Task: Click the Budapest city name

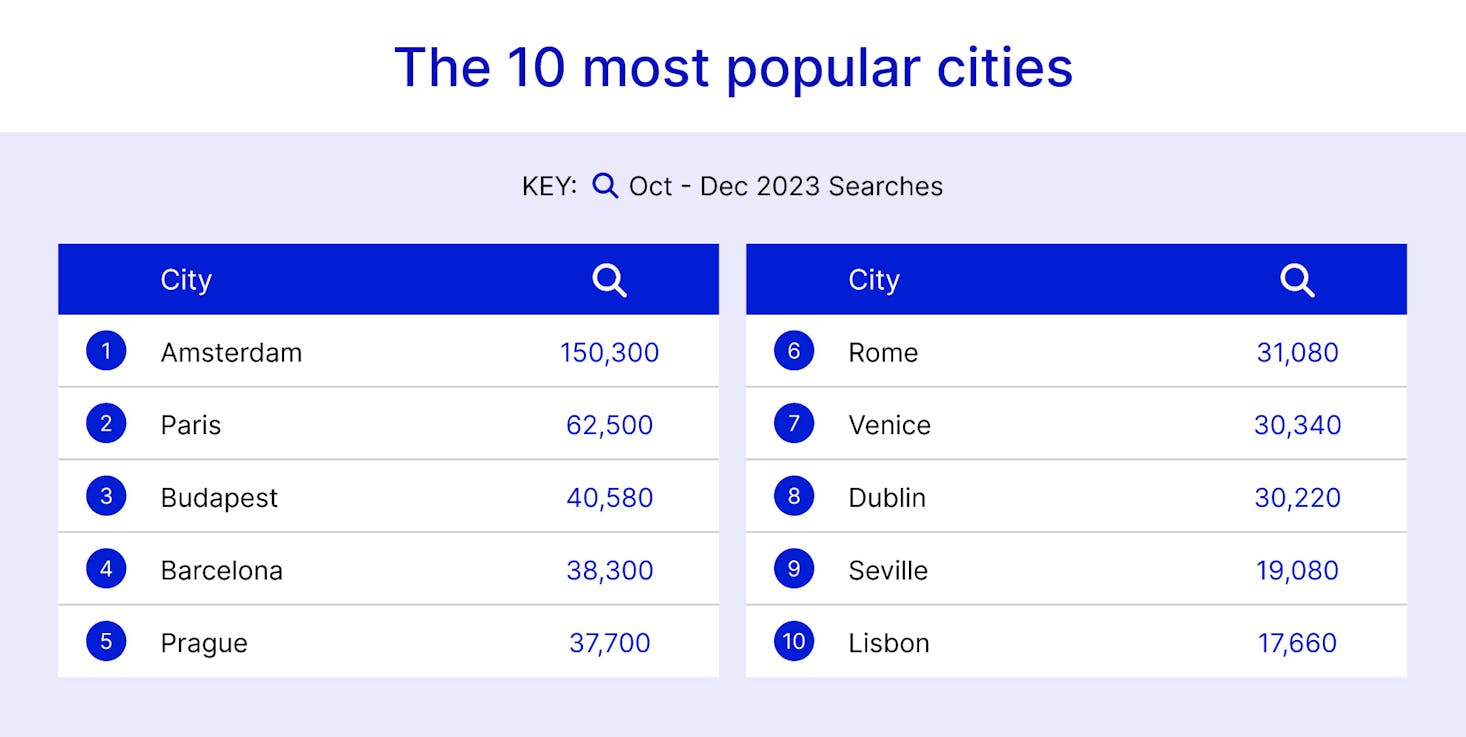Action: [x=219, y=498]
